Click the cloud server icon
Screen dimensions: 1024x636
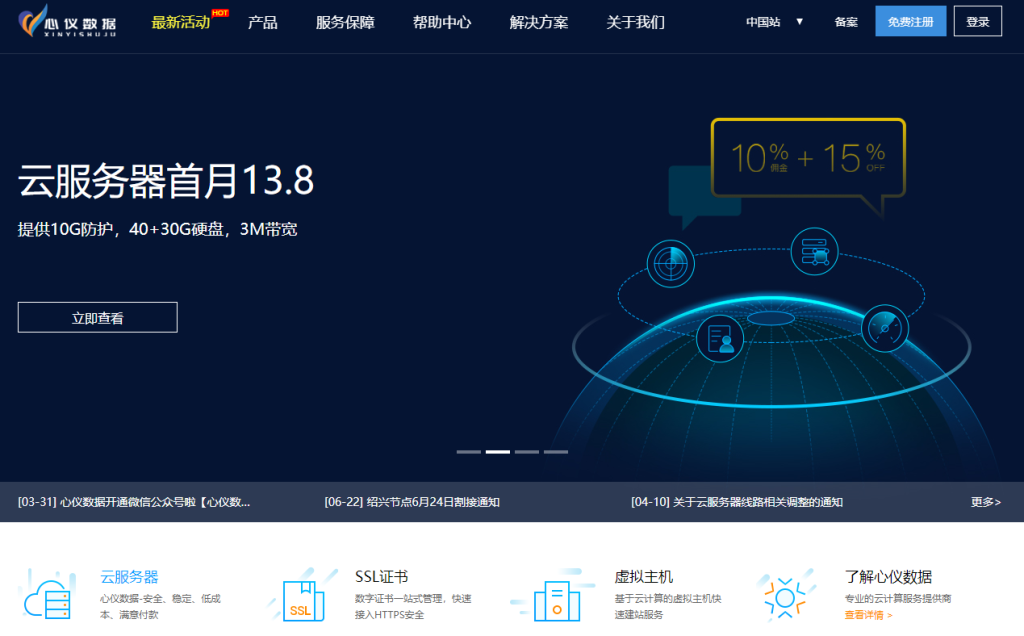click(x=48, y=595)
